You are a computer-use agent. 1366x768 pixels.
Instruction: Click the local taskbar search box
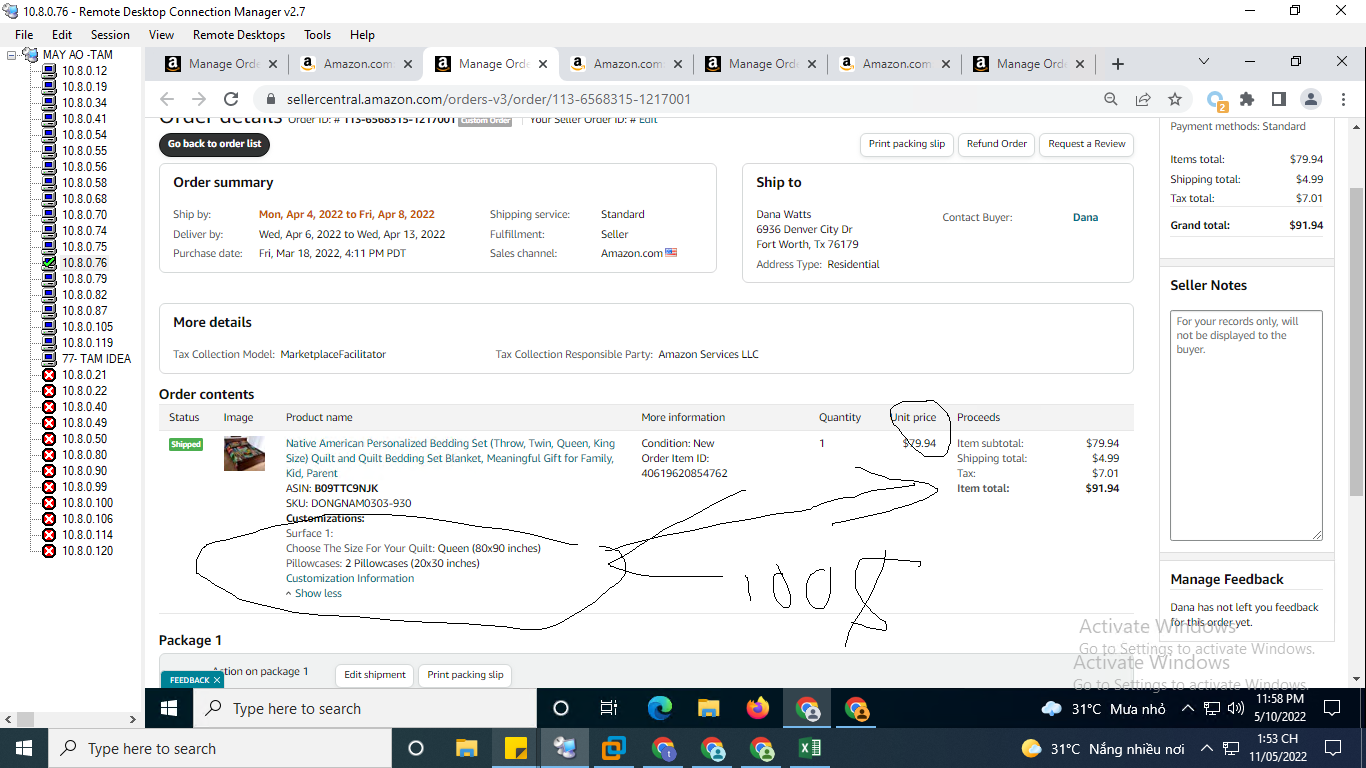tap(219, 748)
